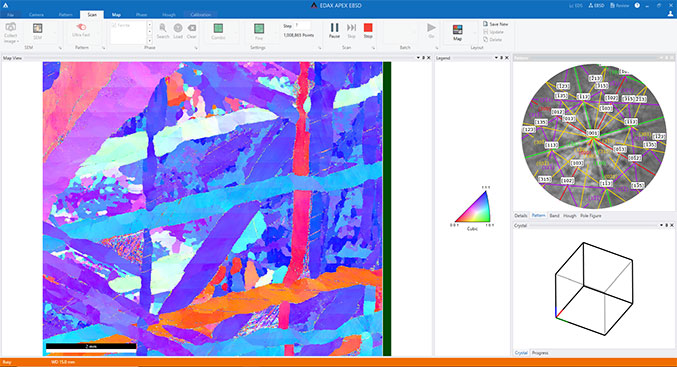
Task: Click the 2 mm scale bar
Action: click(91, 346)
